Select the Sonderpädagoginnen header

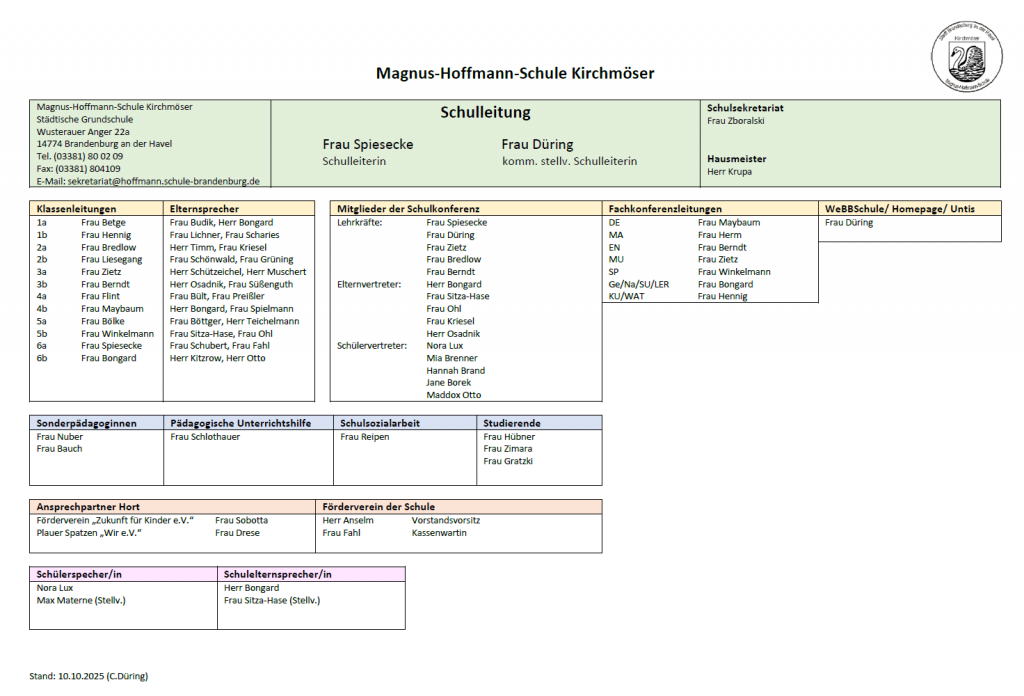click(86, 423)
